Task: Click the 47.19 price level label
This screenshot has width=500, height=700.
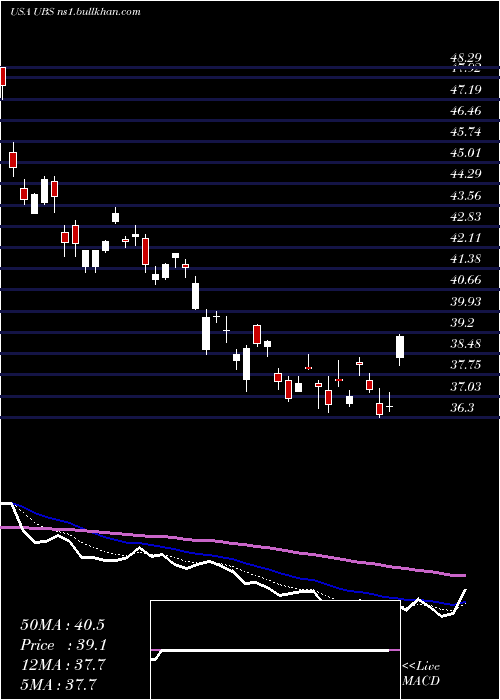Action: pos(466,90)
